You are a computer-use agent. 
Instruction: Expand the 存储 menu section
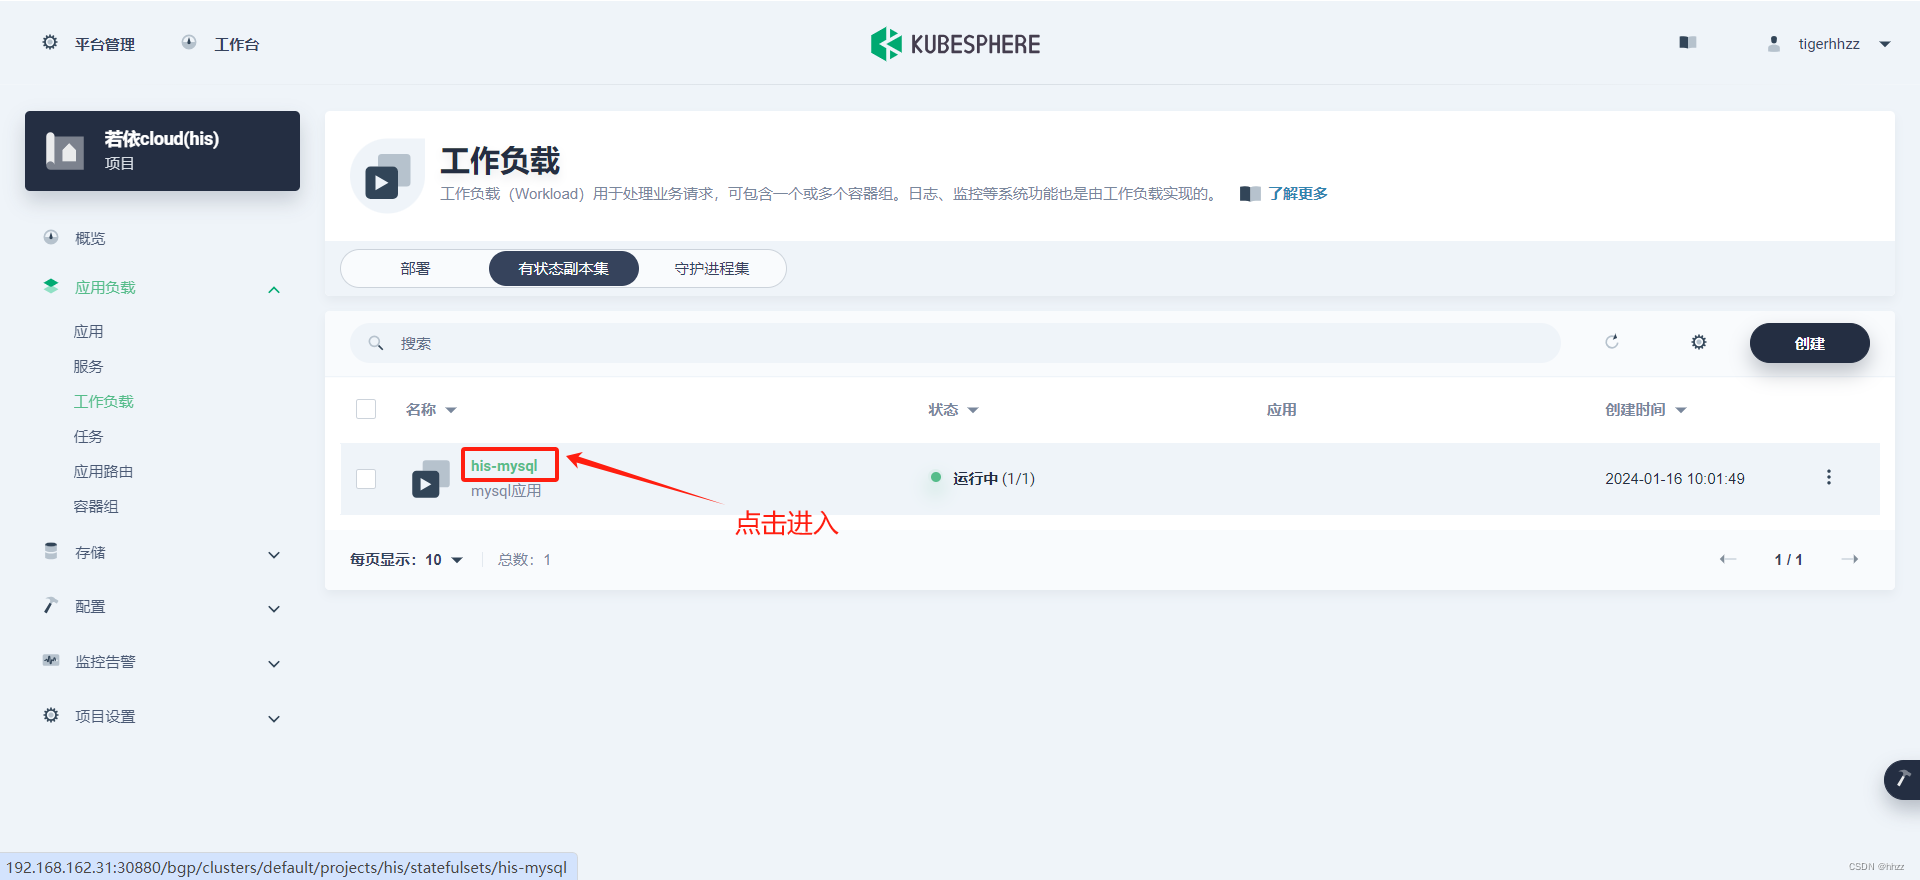(x=274, y=555)
